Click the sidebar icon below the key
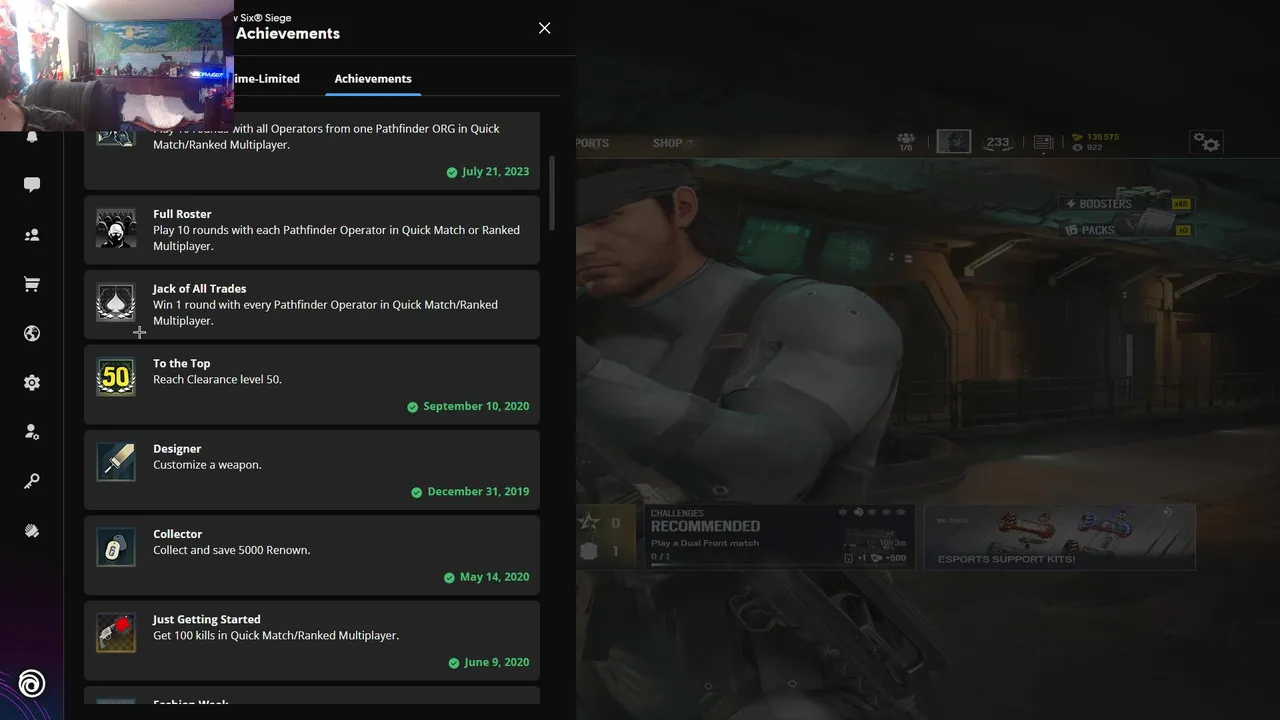 click(32, 531)
